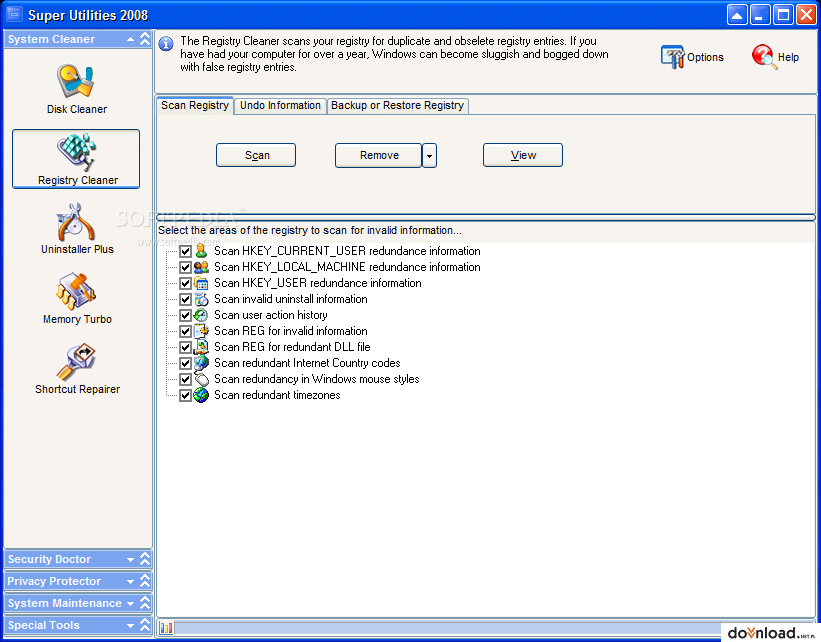The height and width of the screenshot is (642, 821).
Task: Open the Disk Cleaner tool
Action: tap(77, 88)
